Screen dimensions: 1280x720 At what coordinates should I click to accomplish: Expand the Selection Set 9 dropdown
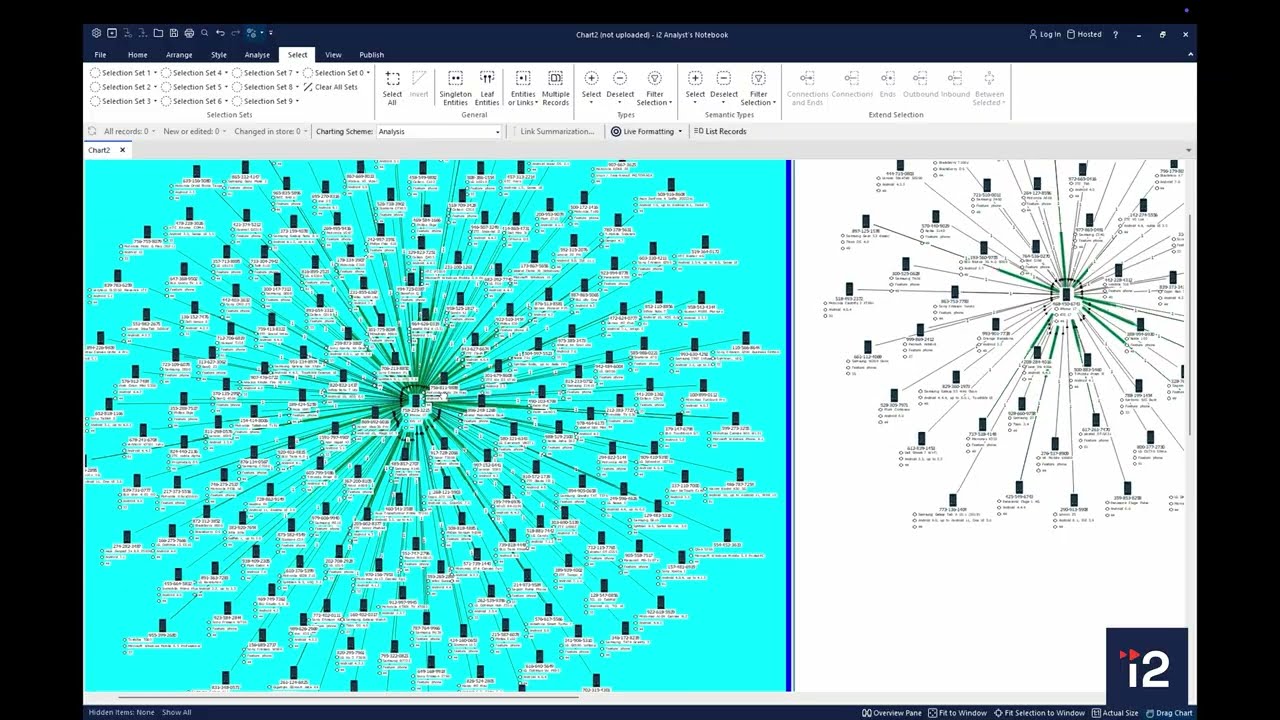[299, 101]
